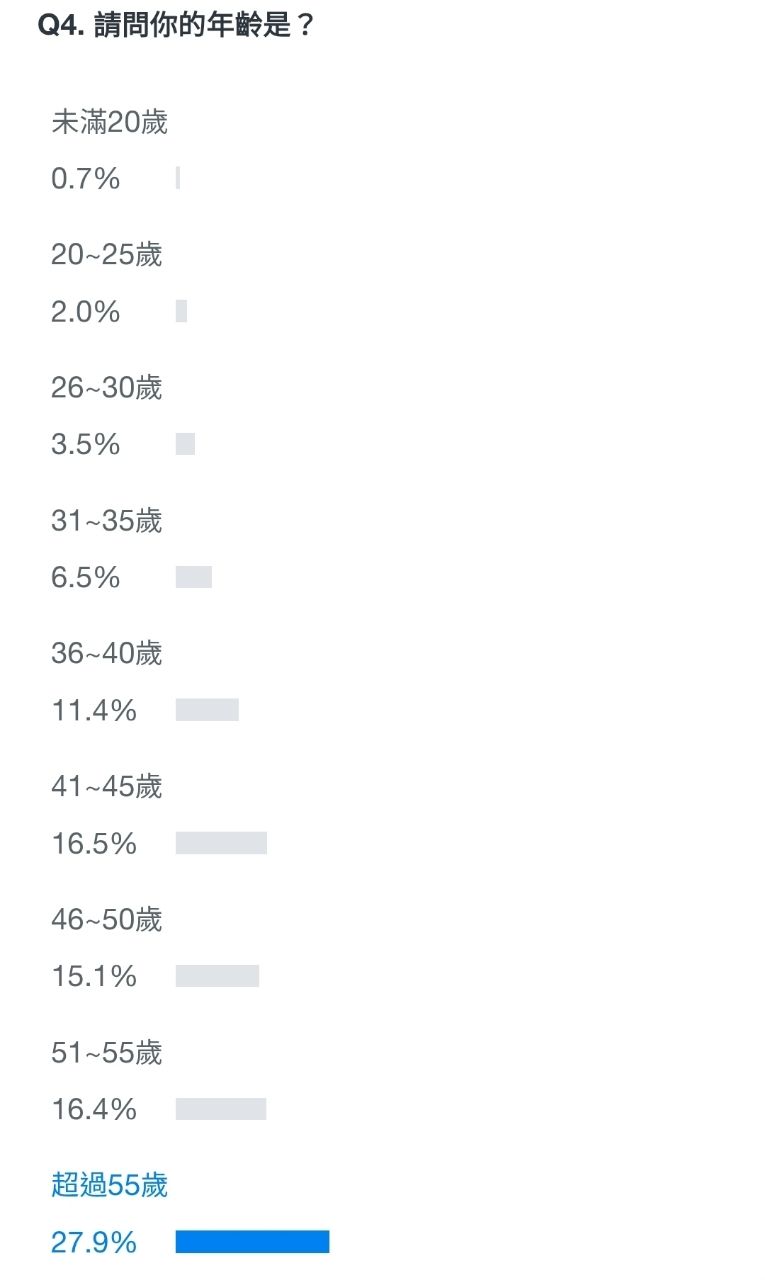Click the Q4 age question title
This screenshot has height=1280, width=765.
pyautogui.click(x=176, y=26)
